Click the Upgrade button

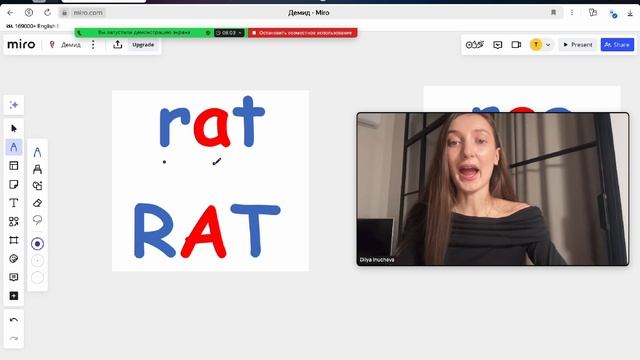pyautogui.click(x=143, y=44)
